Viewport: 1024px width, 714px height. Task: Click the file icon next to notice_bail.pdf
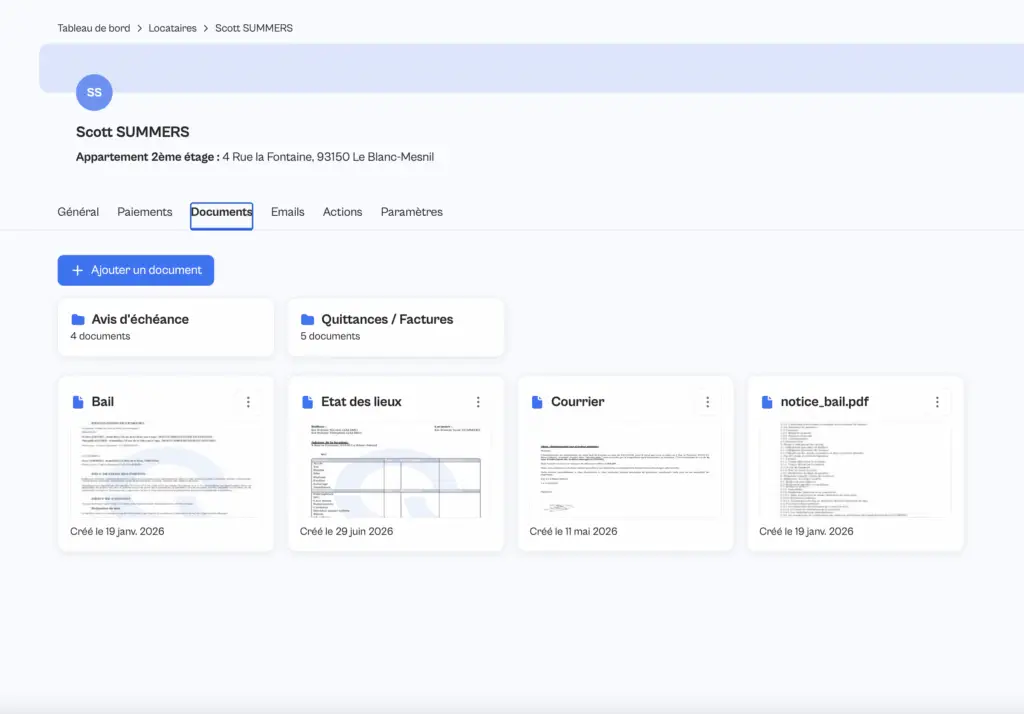click(x=767, y=402)
